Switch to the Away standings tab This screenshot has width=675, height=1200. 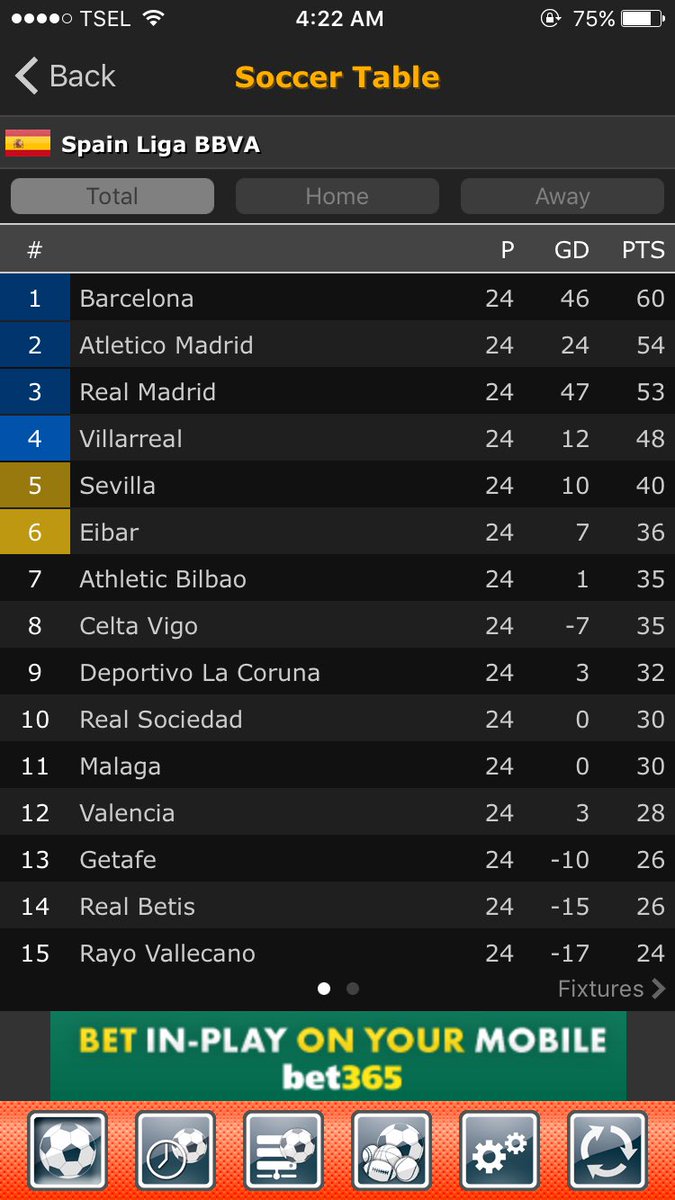[x=562, y=196]
